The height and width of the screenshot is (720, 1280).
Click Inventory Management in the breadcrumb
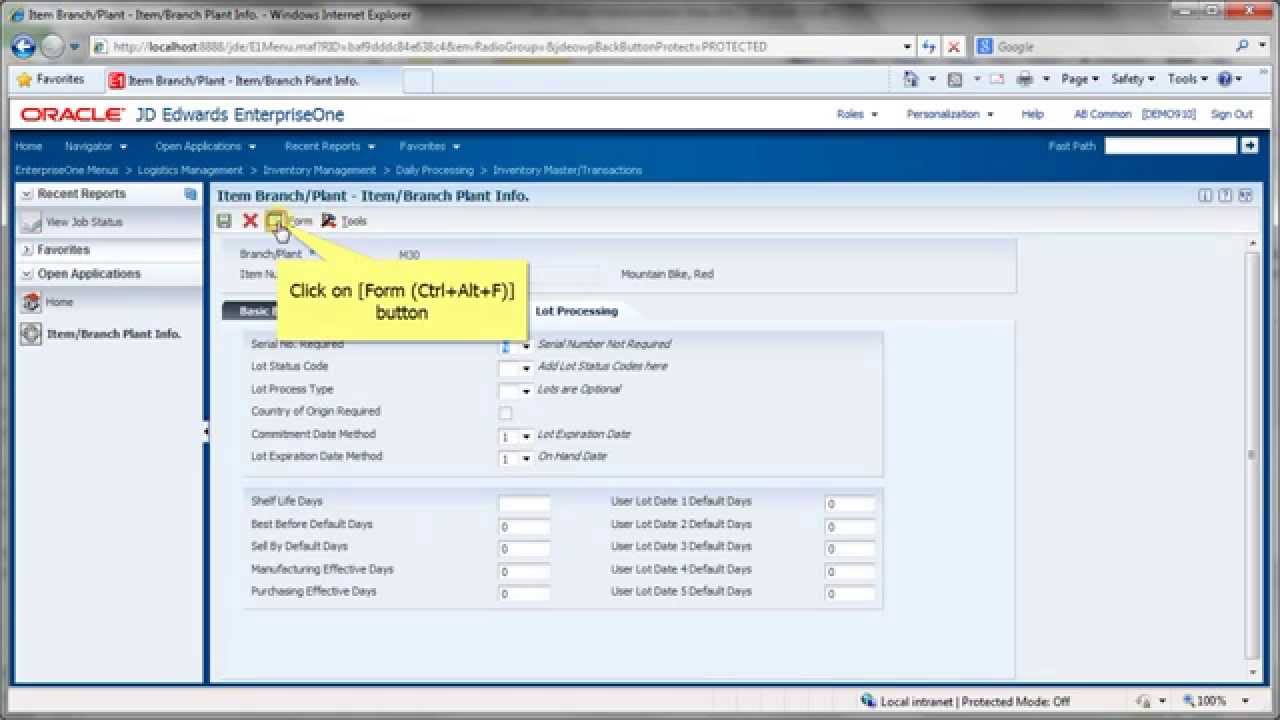[320, 170]
